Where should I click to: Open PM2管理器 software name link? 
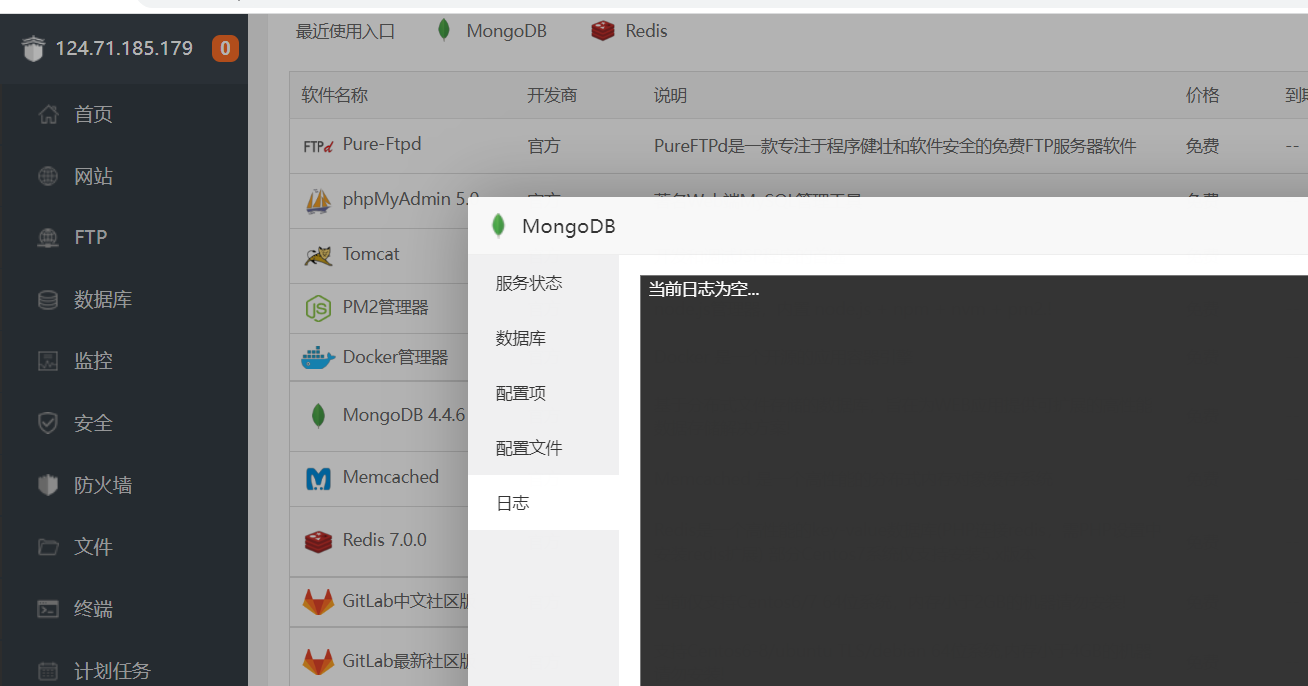point(385,307)
